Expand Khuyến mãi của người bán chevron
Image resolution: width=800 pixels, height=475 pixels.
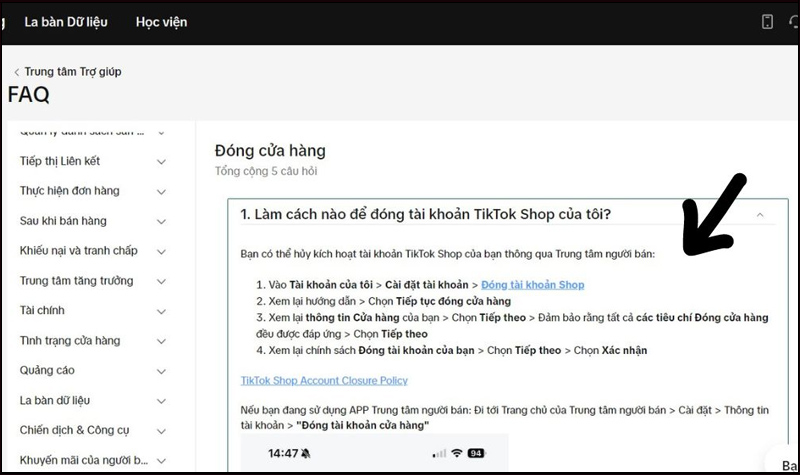[x=161, y=461]
